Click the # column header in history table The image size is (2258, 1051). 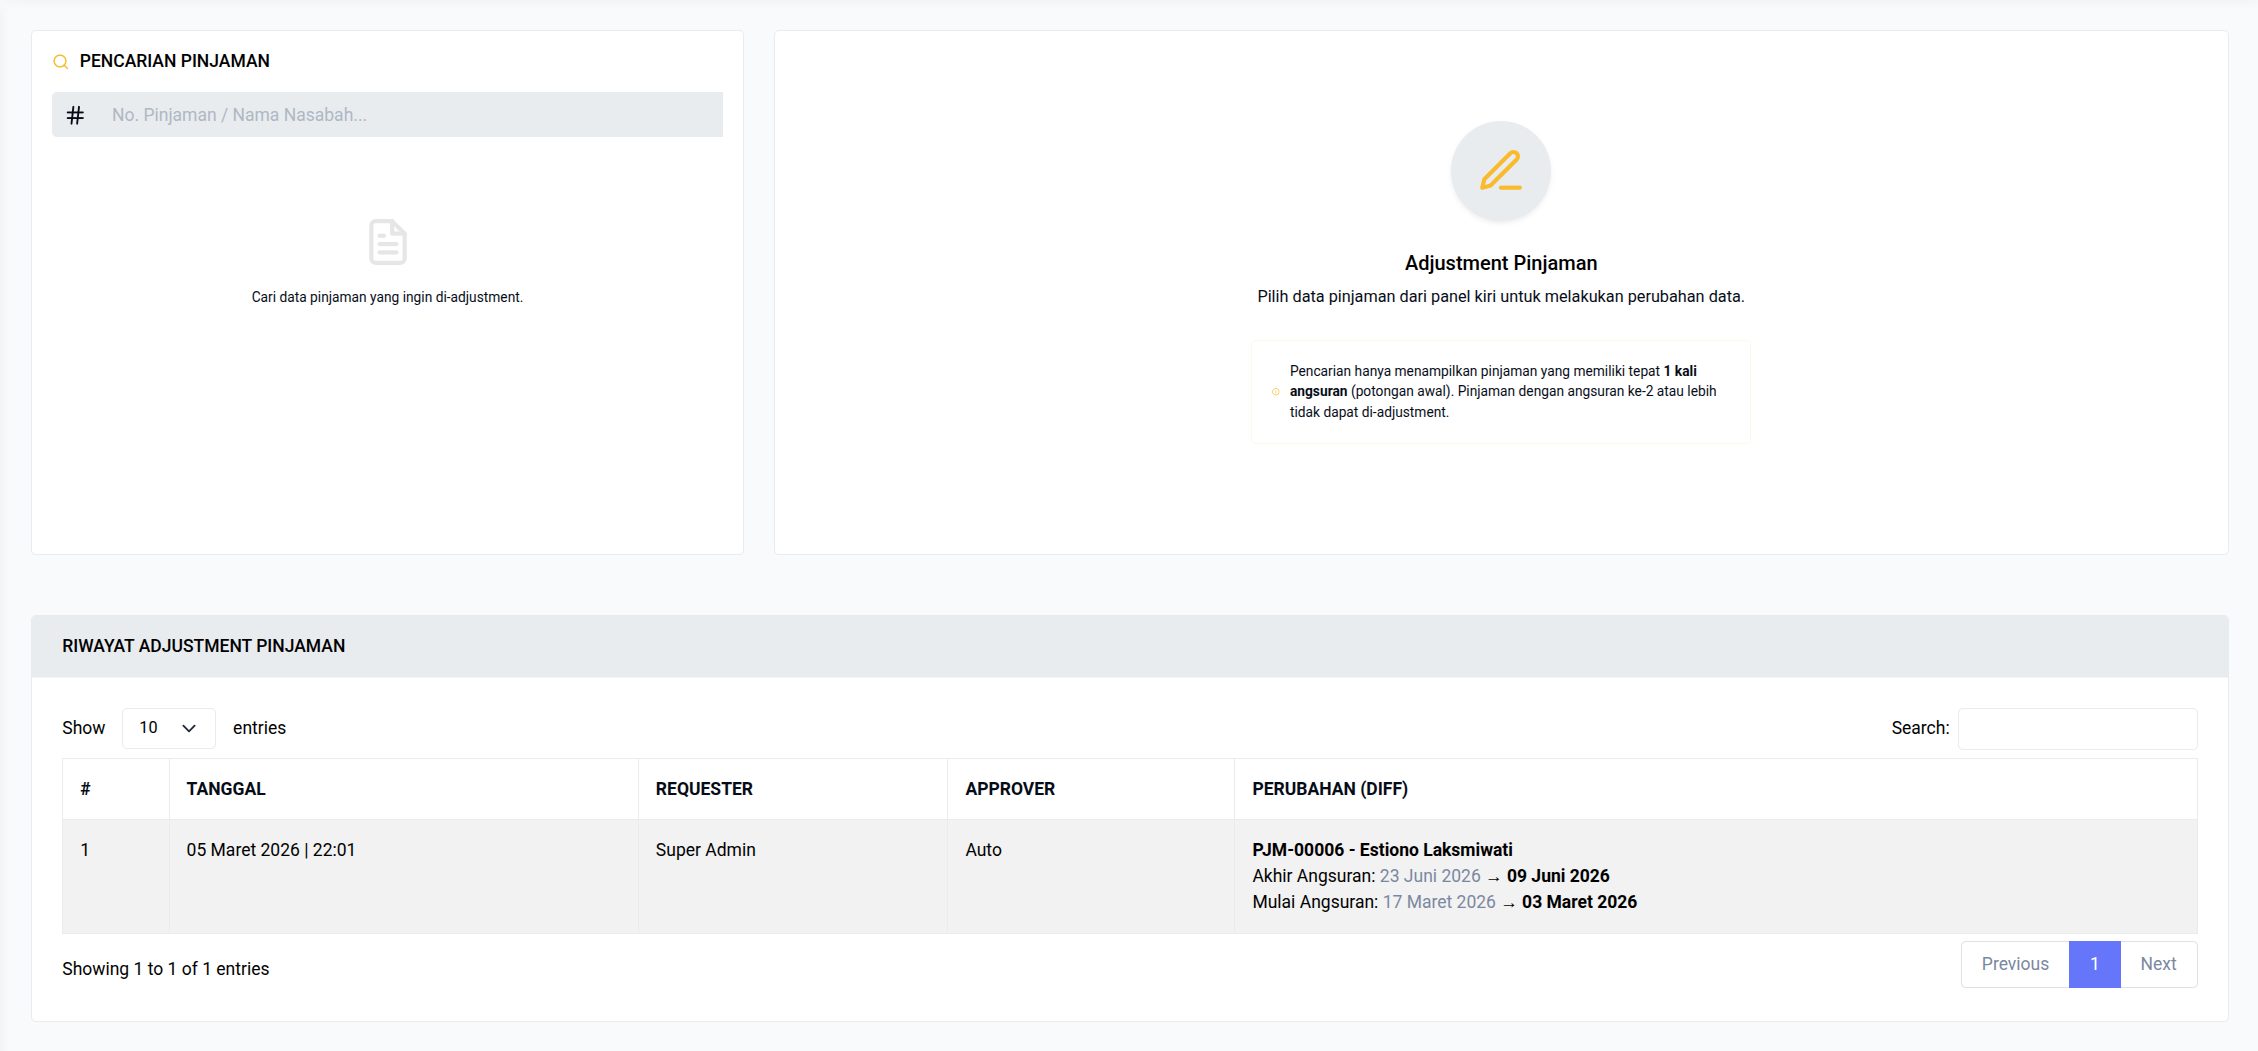tap(86, 789)
